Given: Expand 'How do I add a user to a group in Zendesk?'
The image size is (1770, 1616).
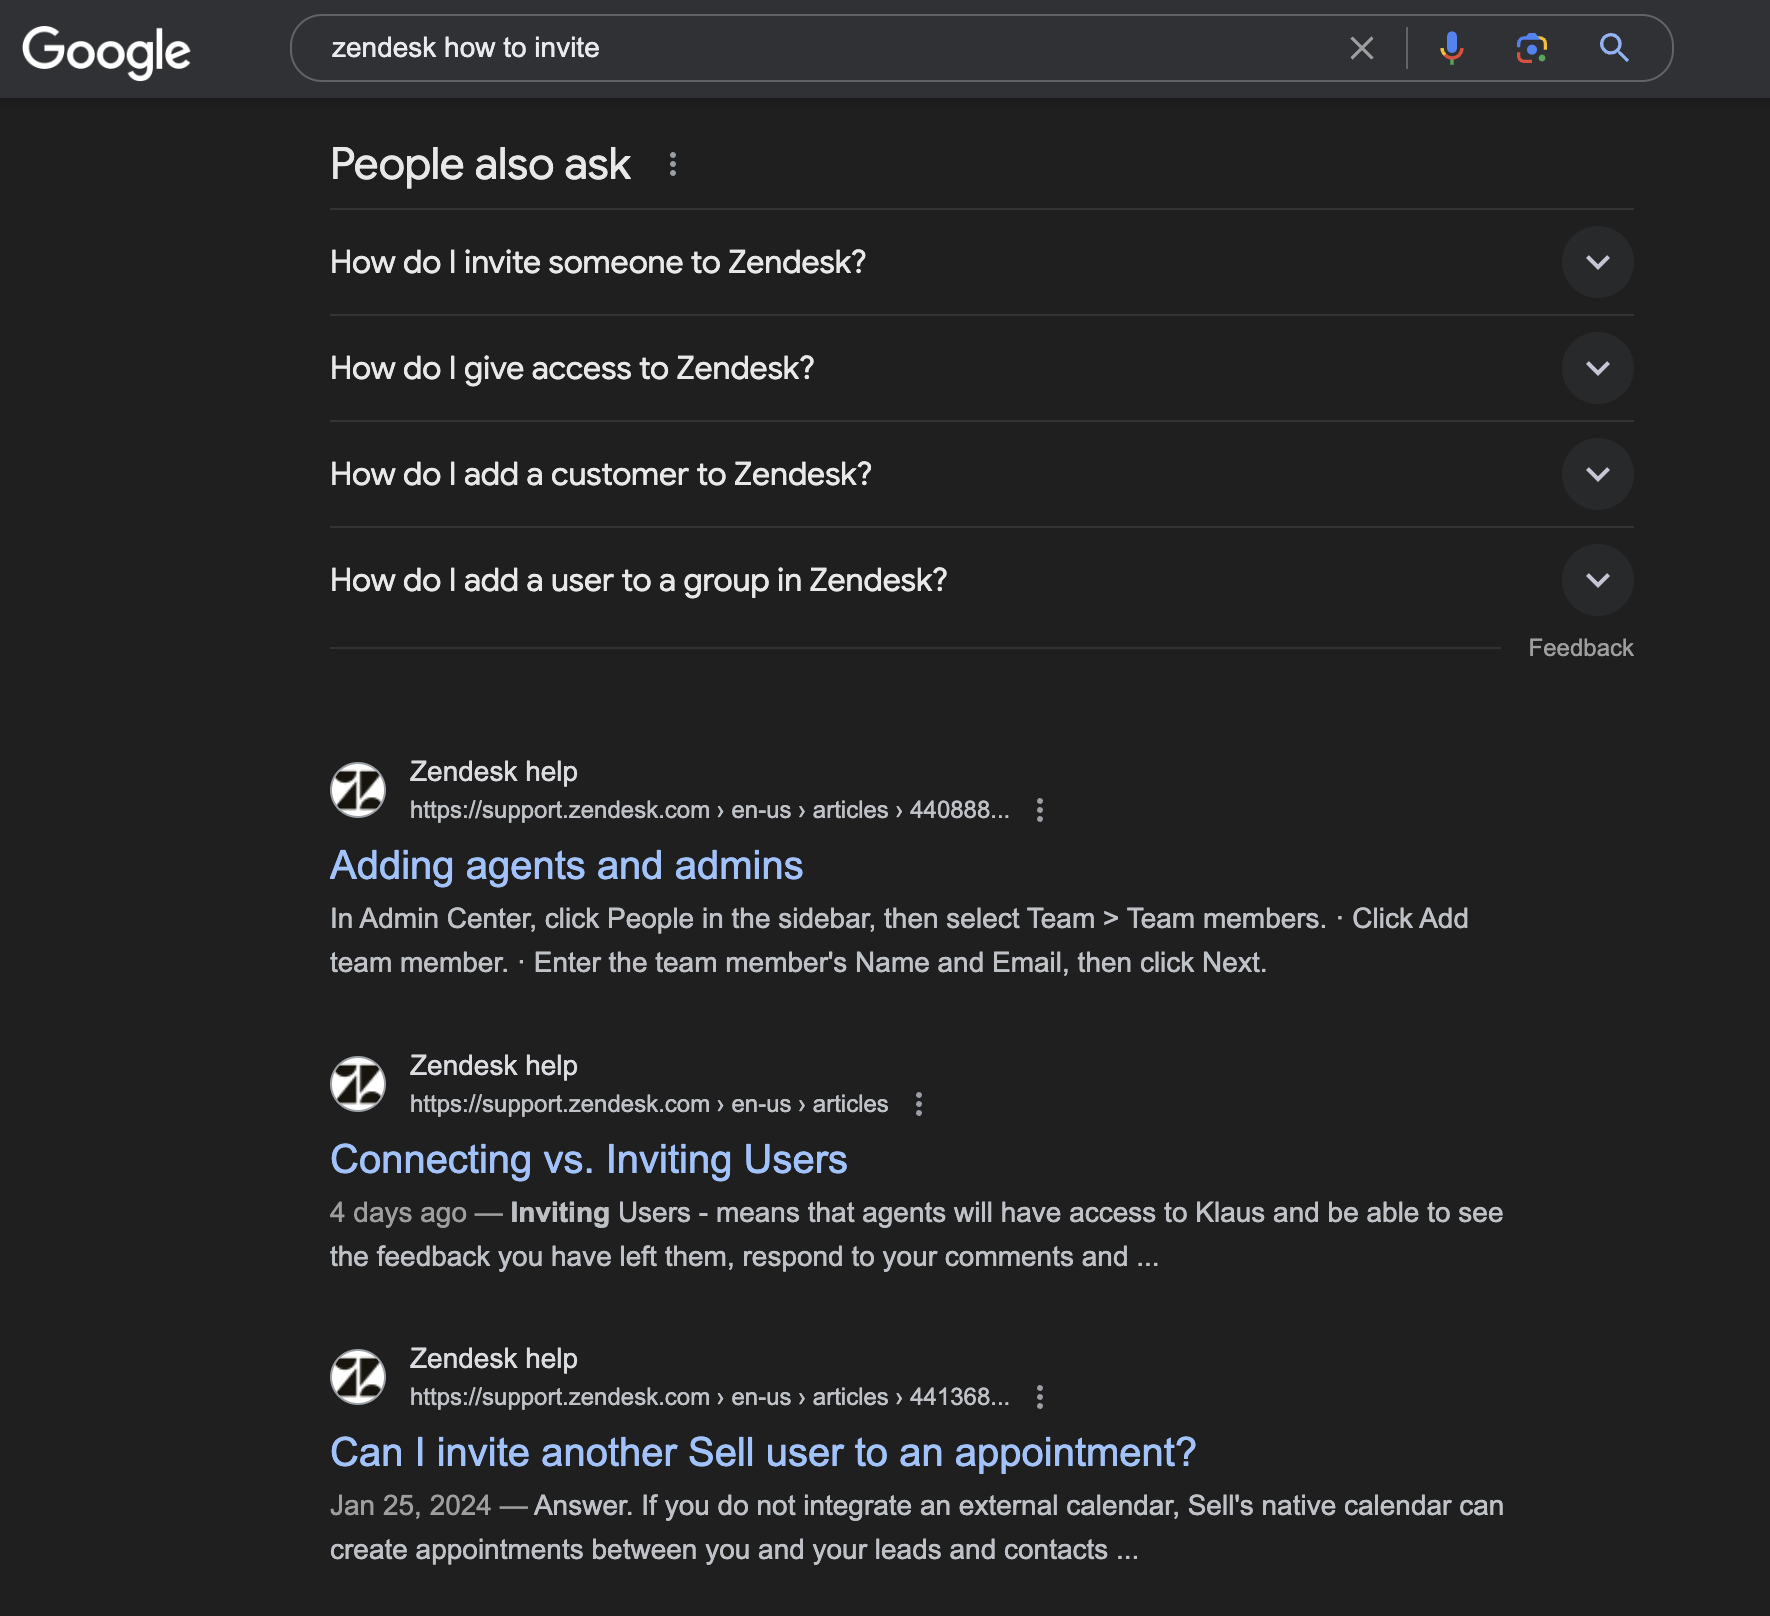Looking at the screenshot, I should [1597, 580].
